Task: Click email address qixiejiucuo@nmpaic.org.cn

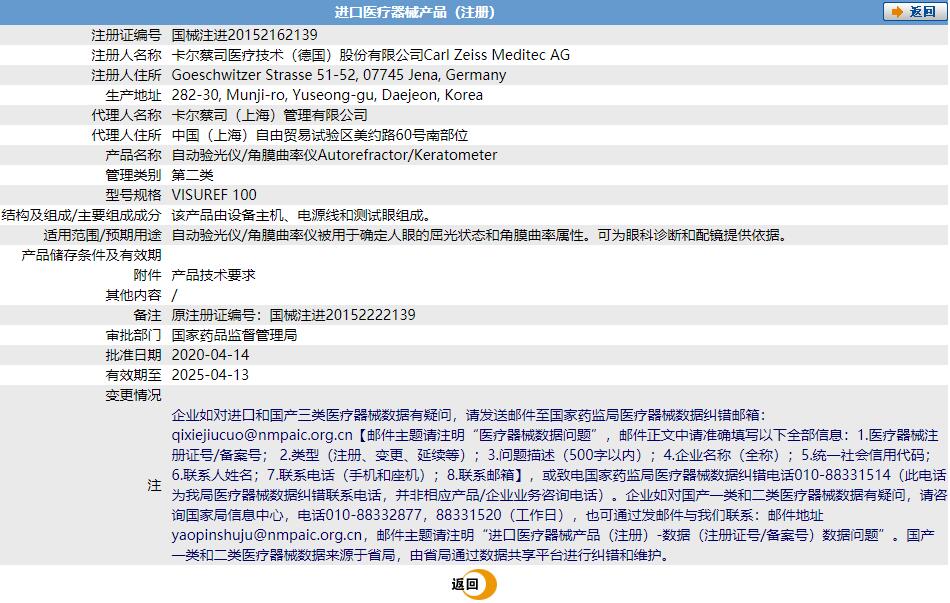Action: tap(262, 435)
